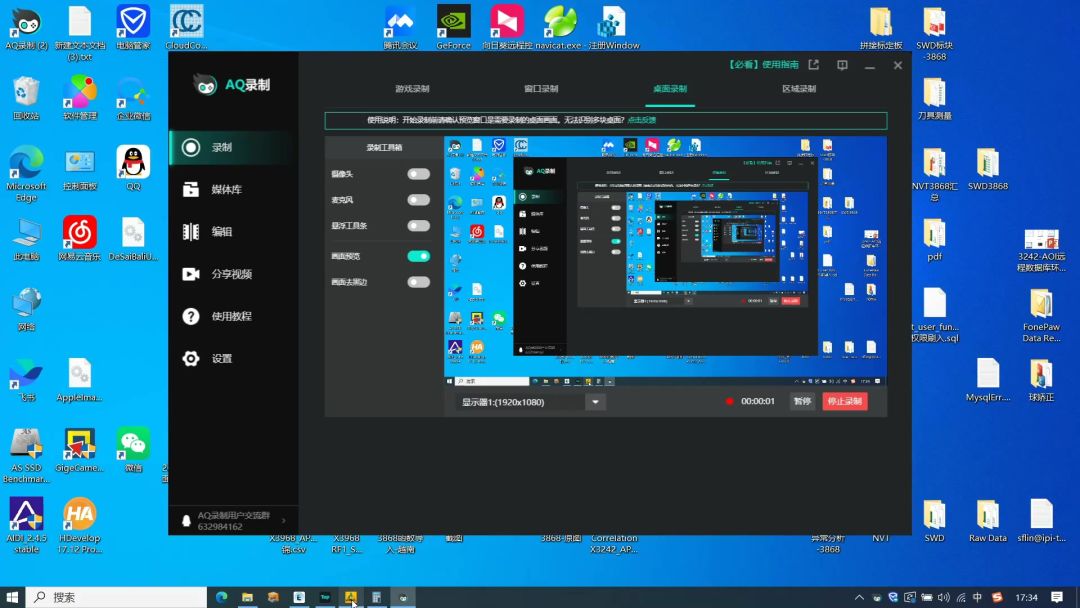Select the QQ penguin desktop icon
Viewport: 1080px width, 608px height.
[x=133, y=168]
